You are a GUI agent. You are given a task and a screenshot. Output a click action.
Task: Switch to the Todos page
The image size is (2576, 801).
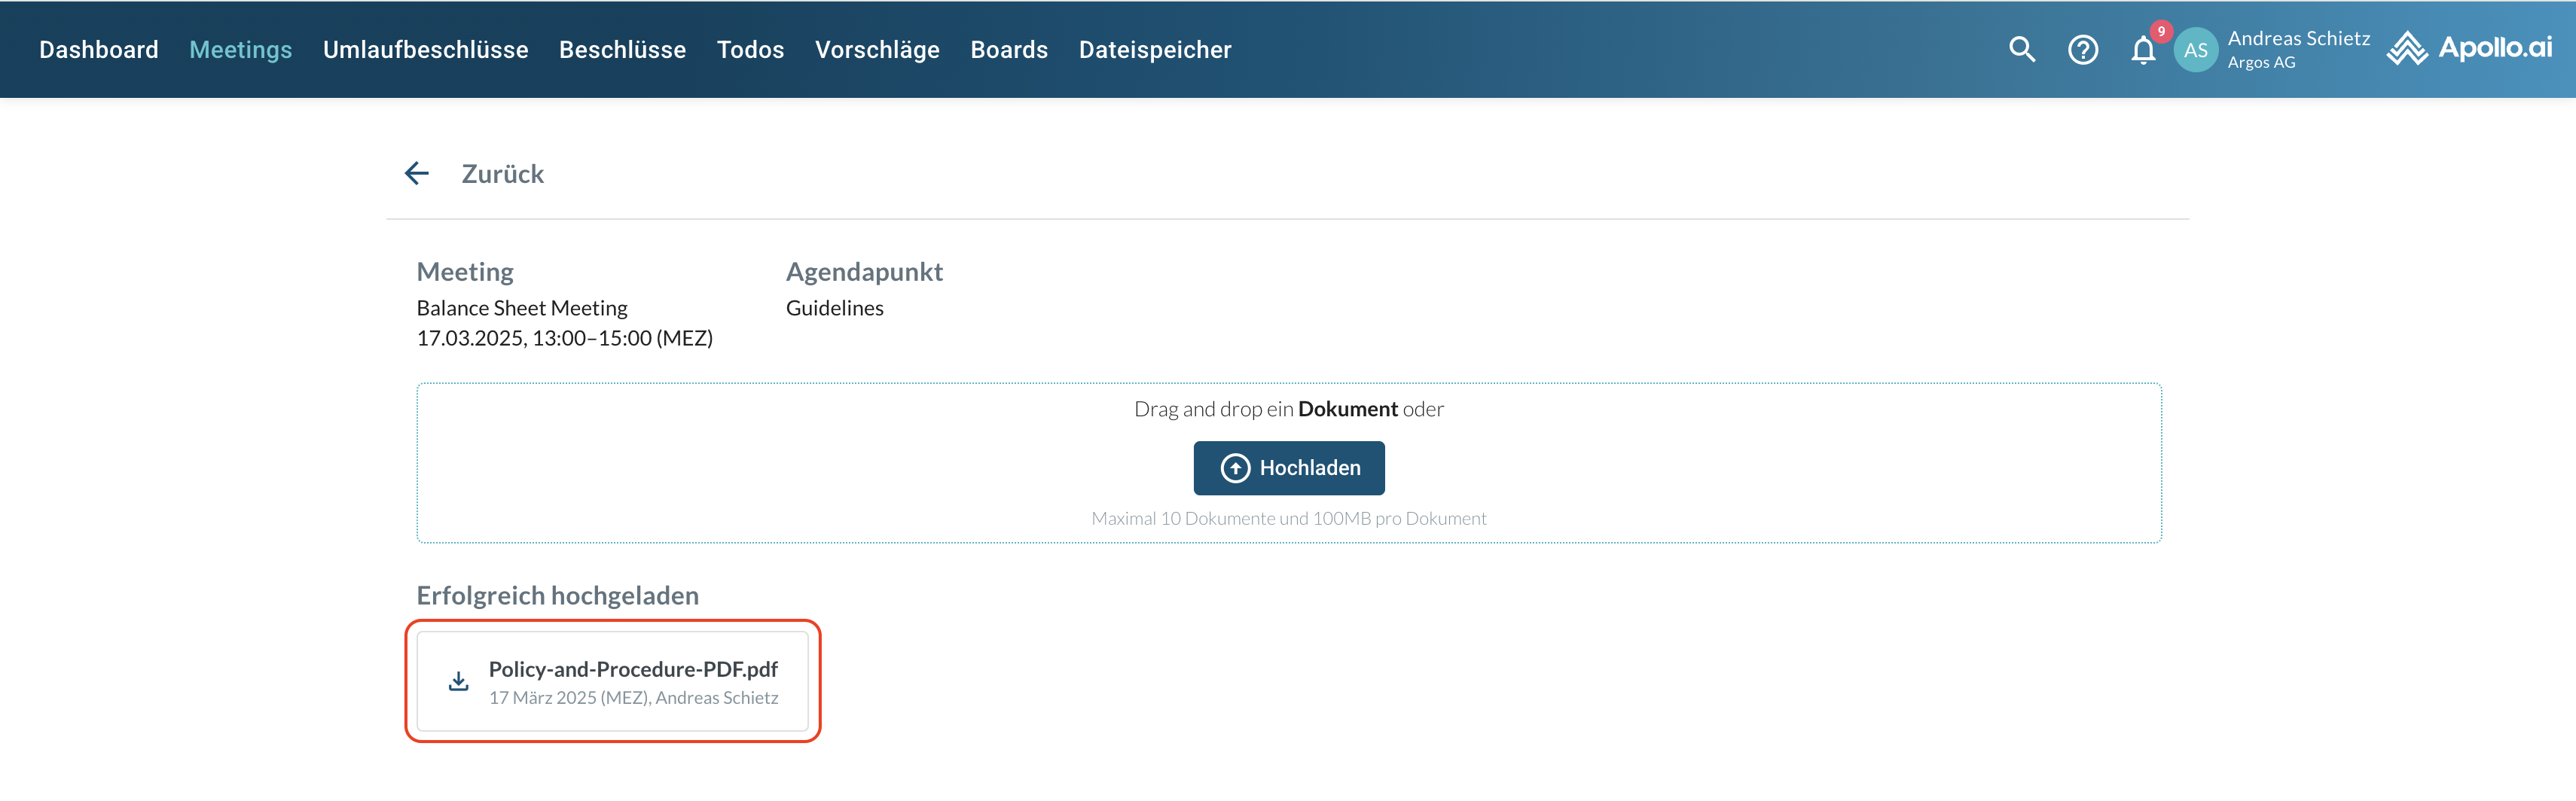pyautogui.click(x=750, y=49)
